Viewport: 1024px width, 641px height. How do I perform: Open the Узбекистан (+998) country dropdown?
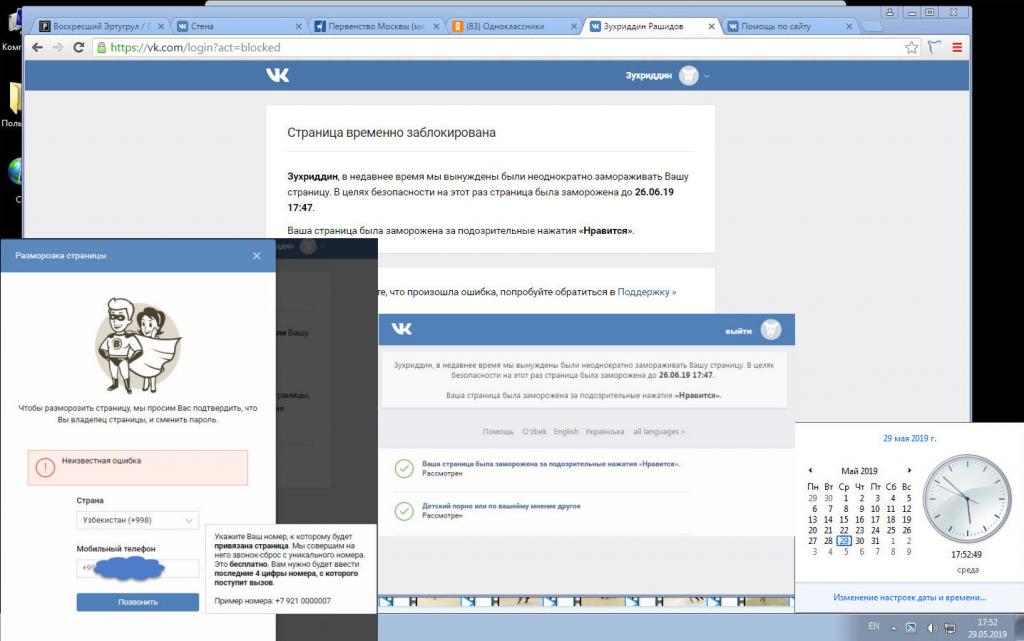pos(138,520)
